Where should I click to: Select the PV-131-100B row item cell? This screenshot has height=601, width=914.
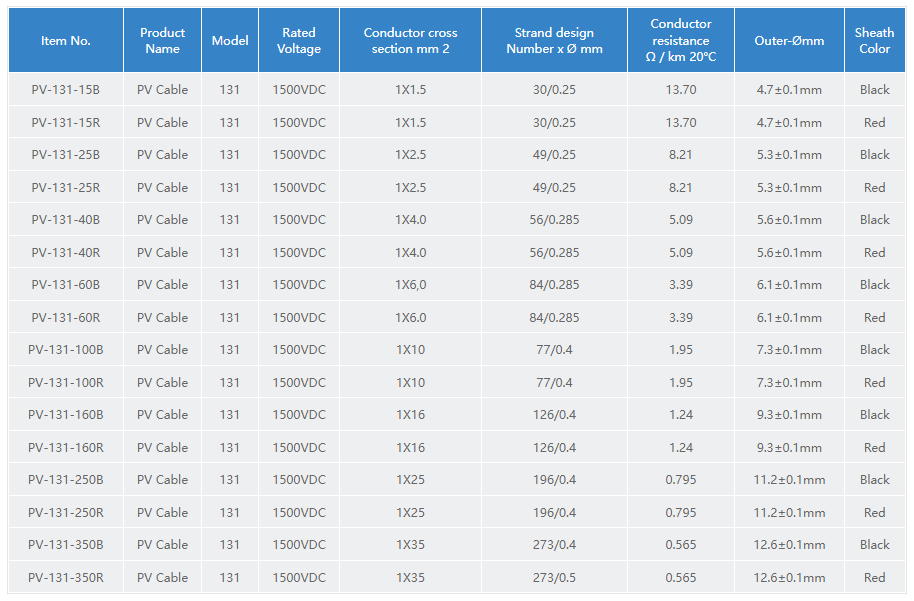click(x=66, y=350)
